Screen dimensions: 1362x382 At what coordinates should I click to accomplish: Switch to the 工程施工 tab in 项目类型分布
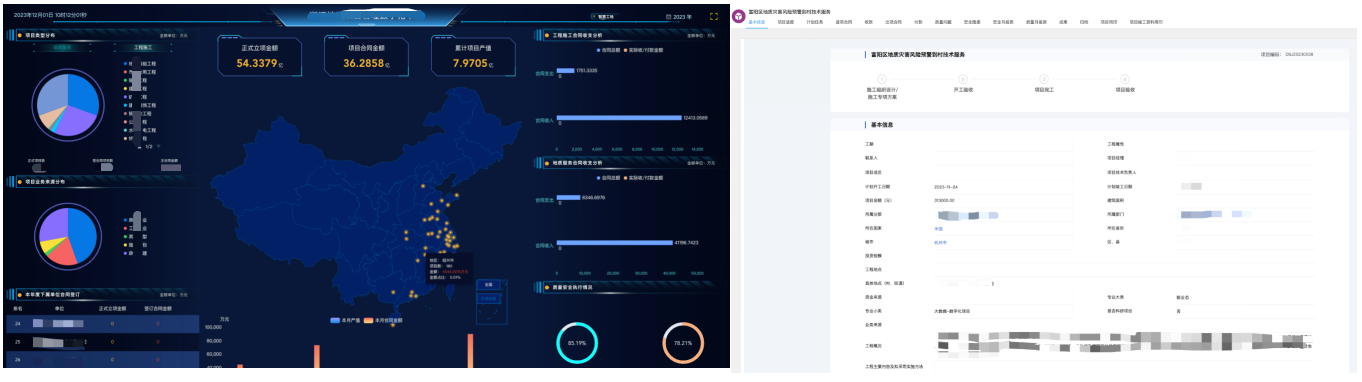tap(144, 46)
